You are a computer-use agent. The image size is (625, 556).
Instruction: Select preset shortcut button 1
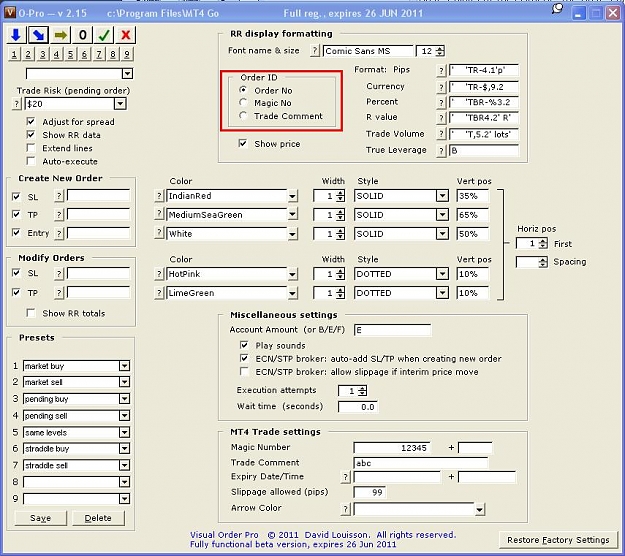click(x=14, y=54)
